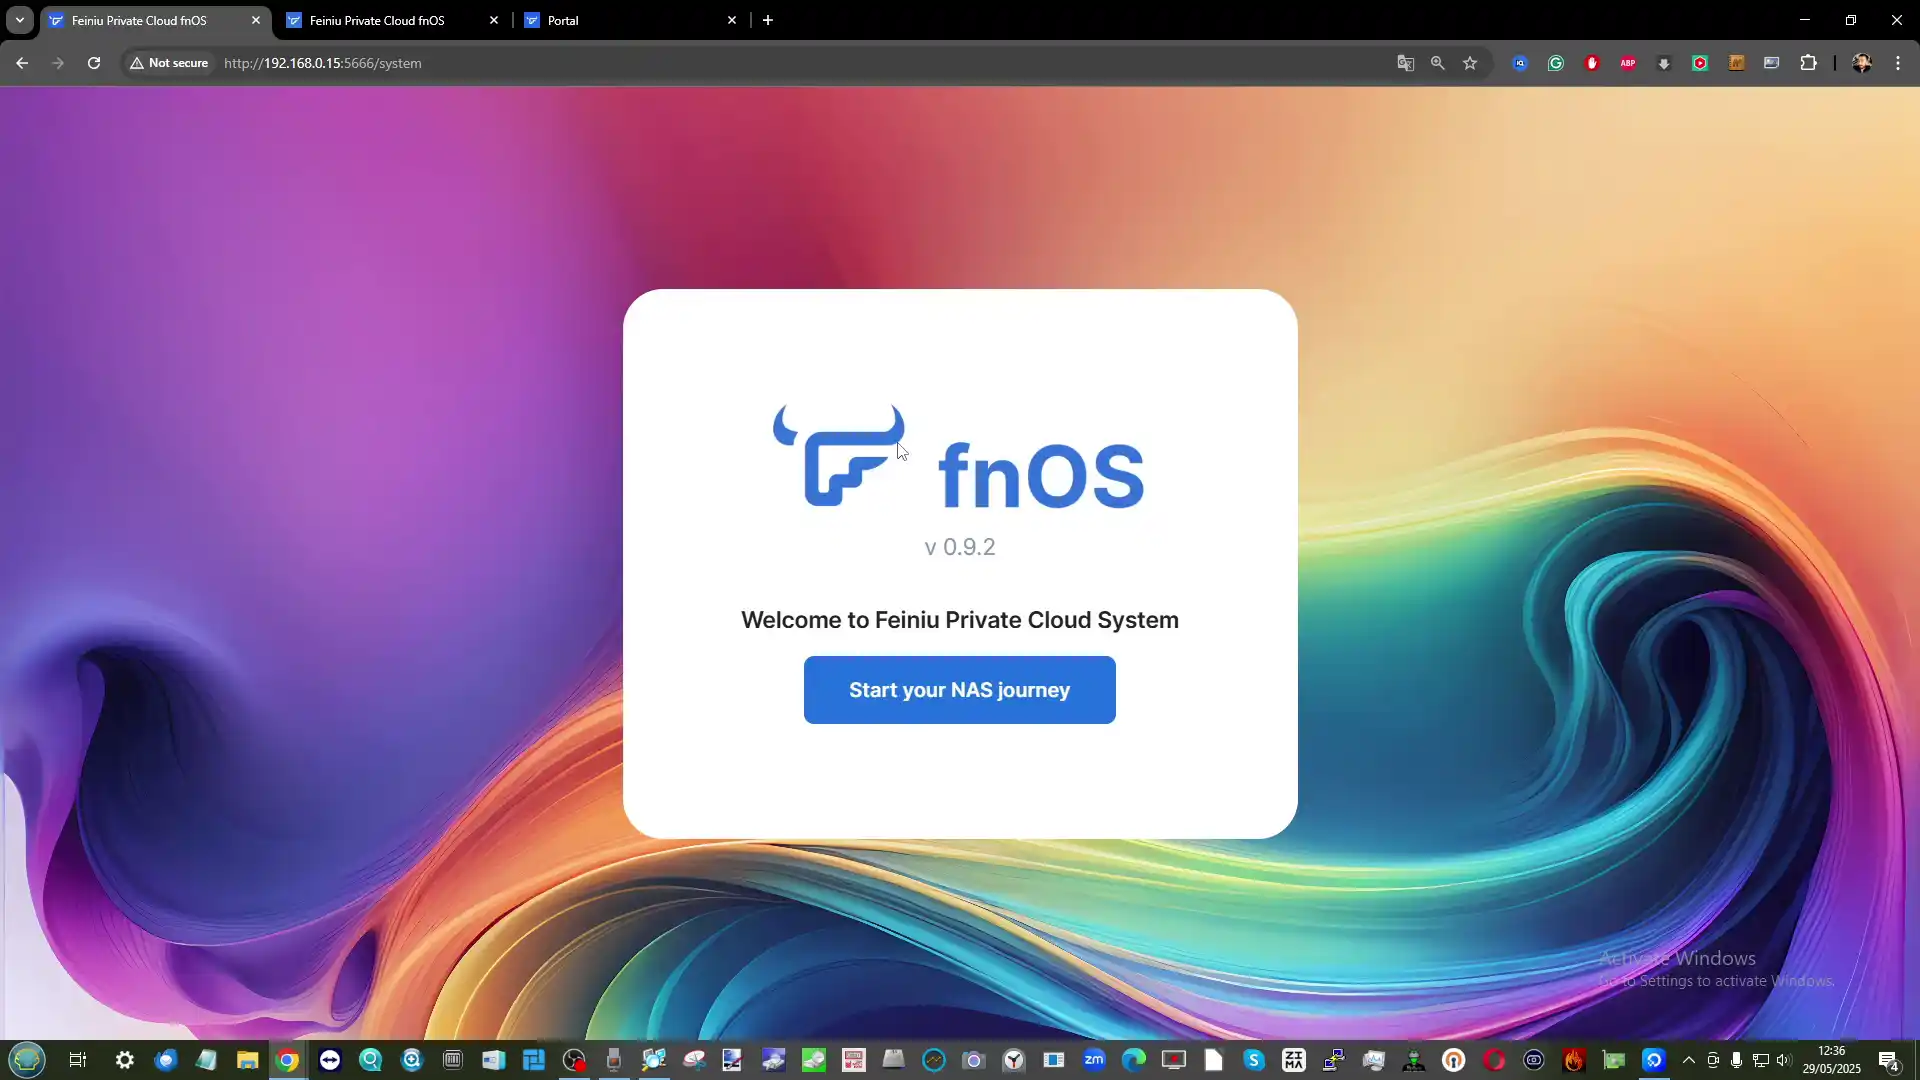Open the ZIMA app in the taskbar
This screenshot has height=1080, width=1920.
click(x=1294, y=1060)
